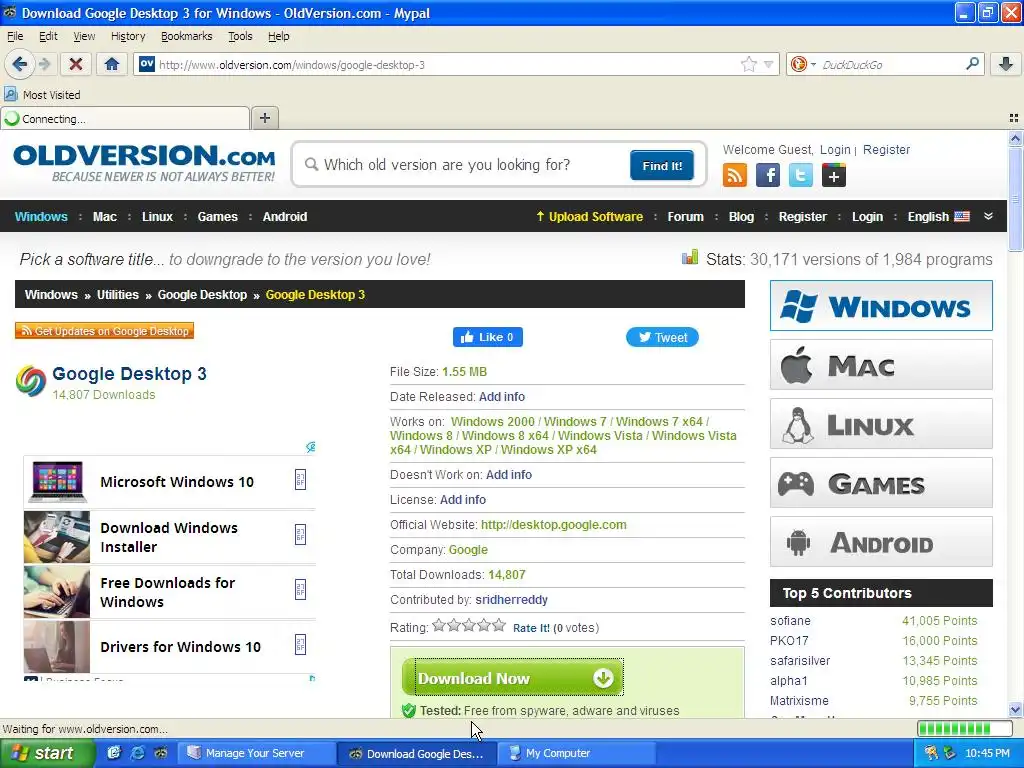Viewport: 1024px width, 768px height.
Task: Open the Bookmarks menu
Action: (187, 36)
